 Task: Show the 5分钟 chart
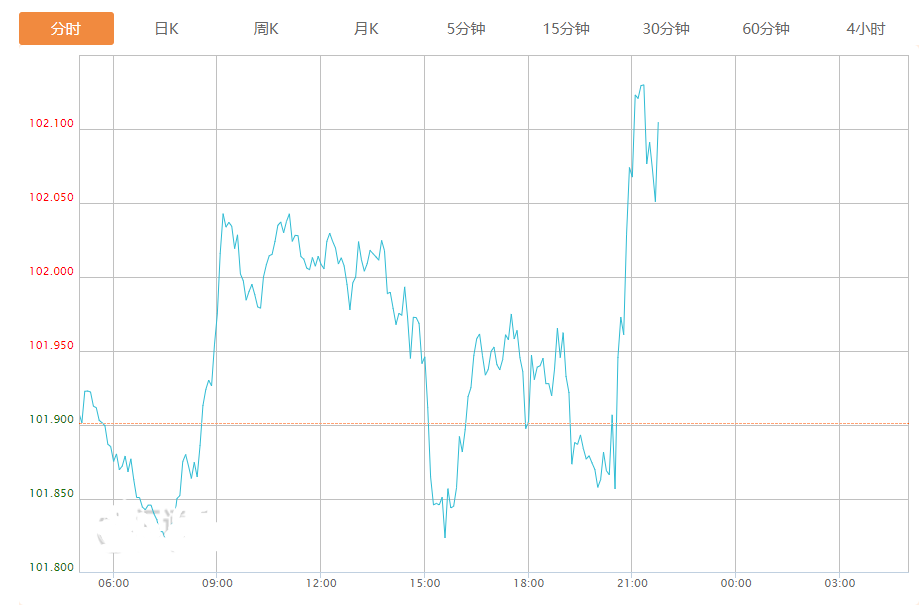[466, 29]
